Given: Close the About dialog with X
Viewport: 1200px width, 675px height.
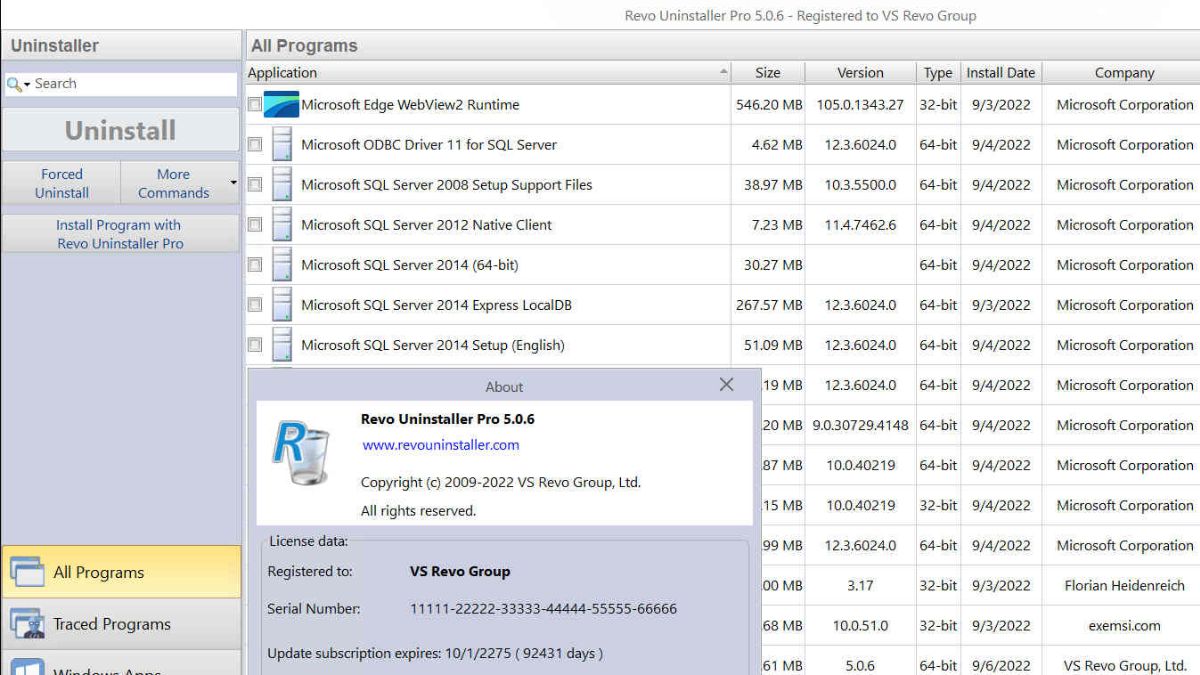Looking at the screenshot, I should (726, 385).
